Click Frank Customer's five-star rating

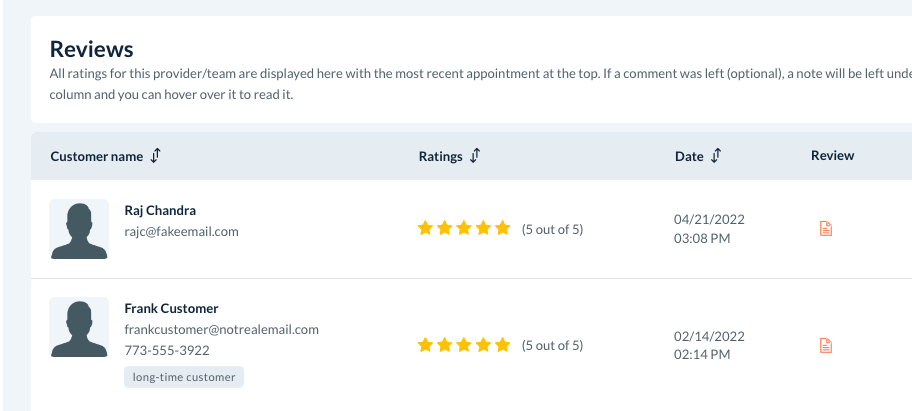point(464,346)
